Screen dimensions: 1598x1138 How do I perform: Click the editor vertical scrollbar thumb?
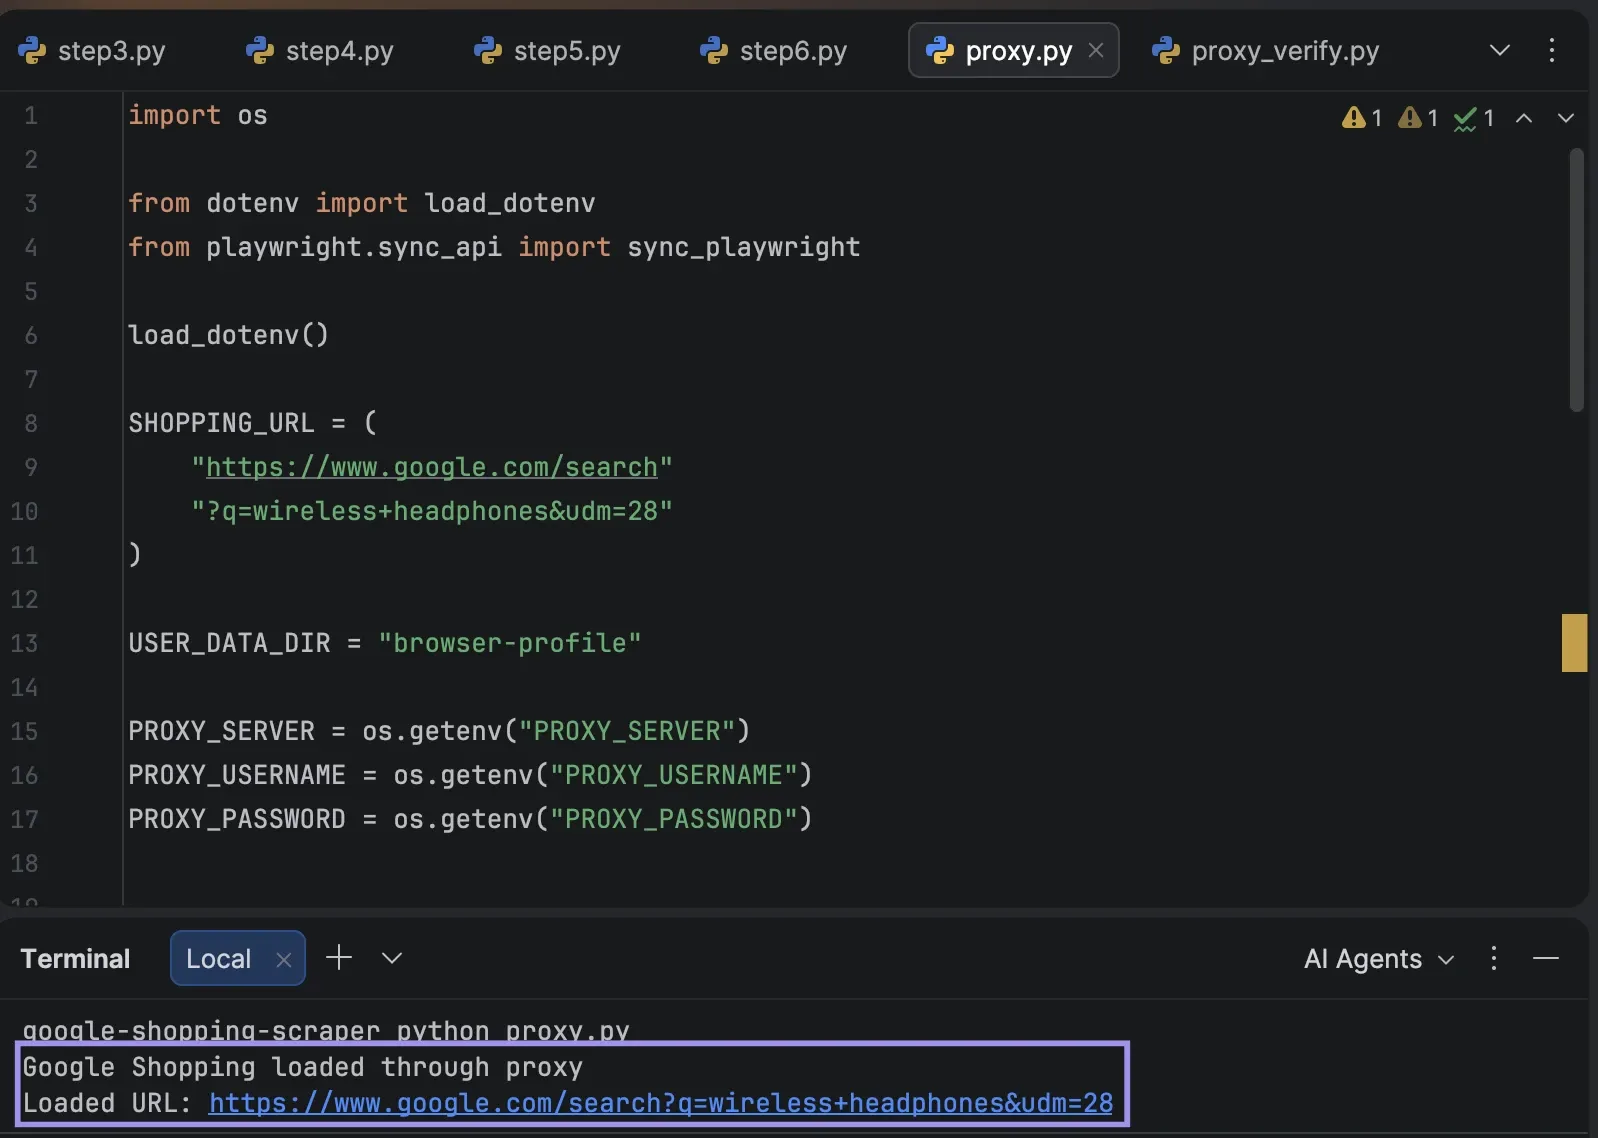(1577, 280)
